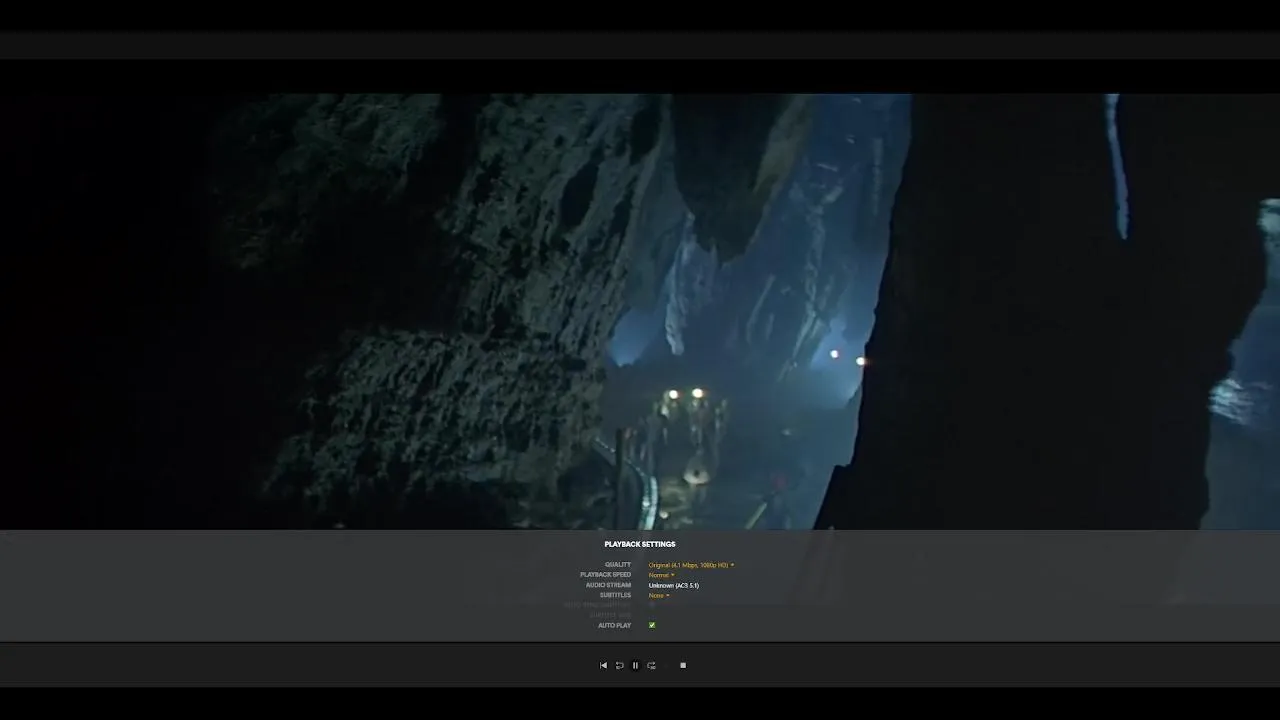Open the Quality dropdown set to Original

(691, 565)
